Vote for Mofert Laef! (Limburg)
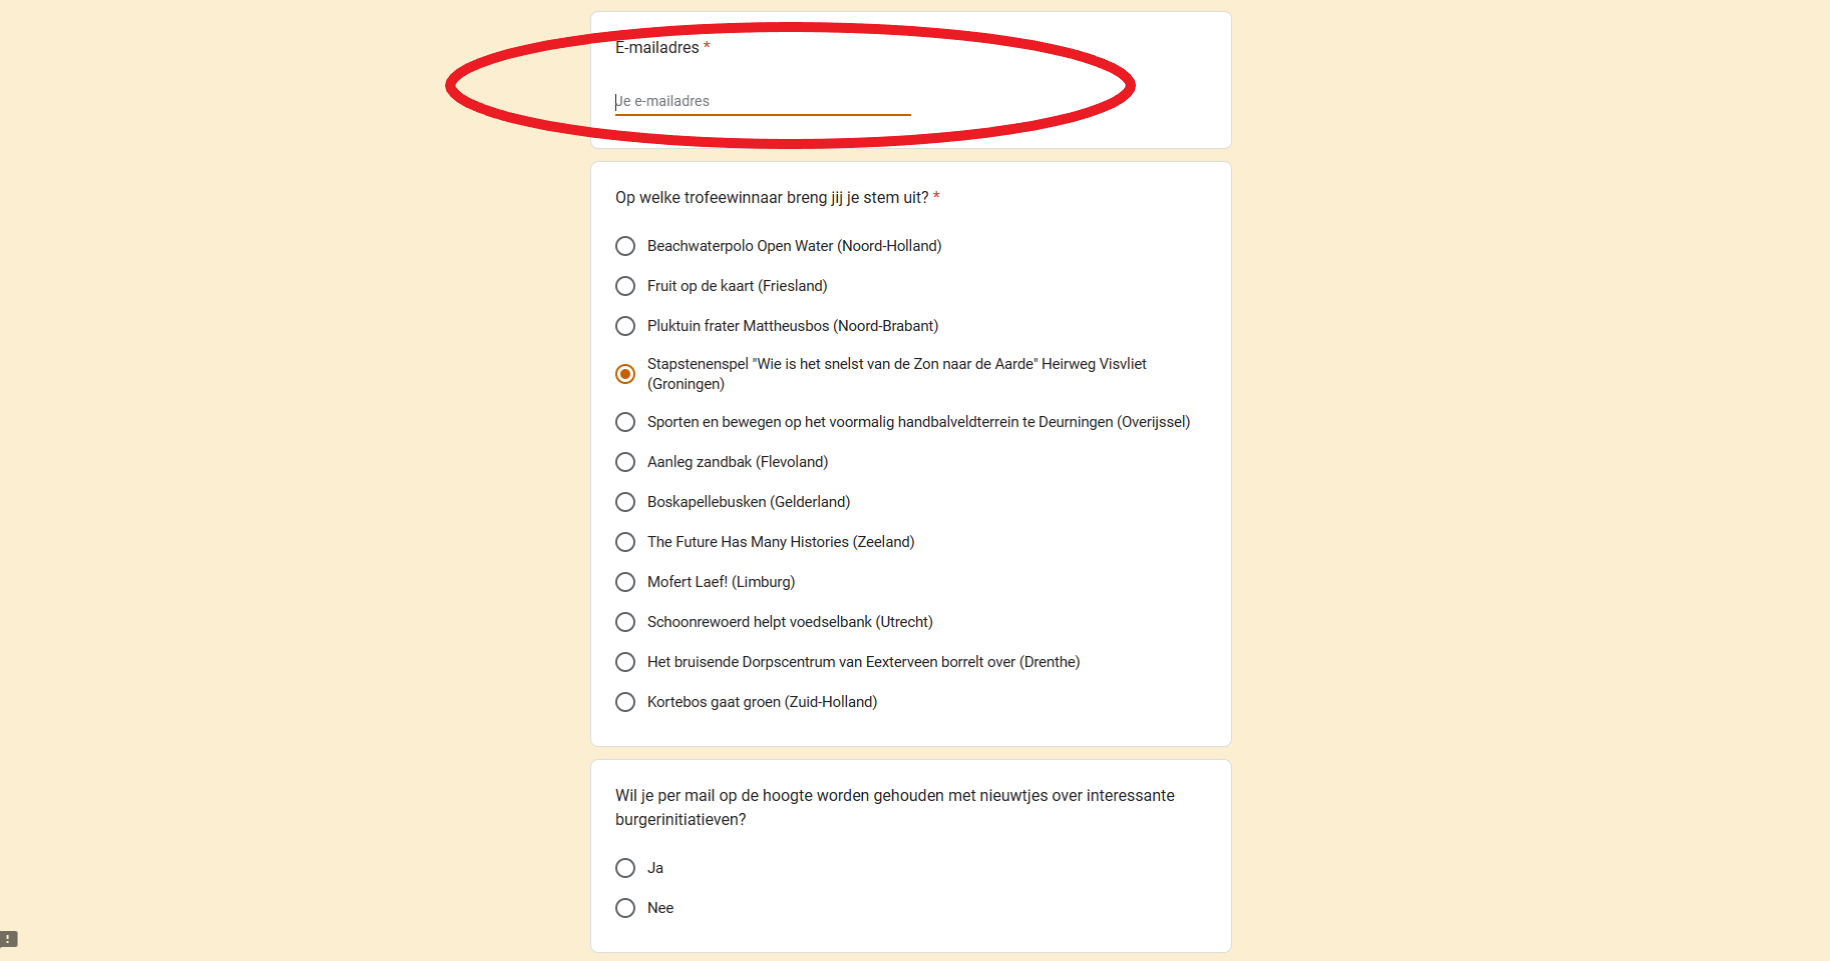This screenshot has width=1830, height=961. tap(625, 582)
